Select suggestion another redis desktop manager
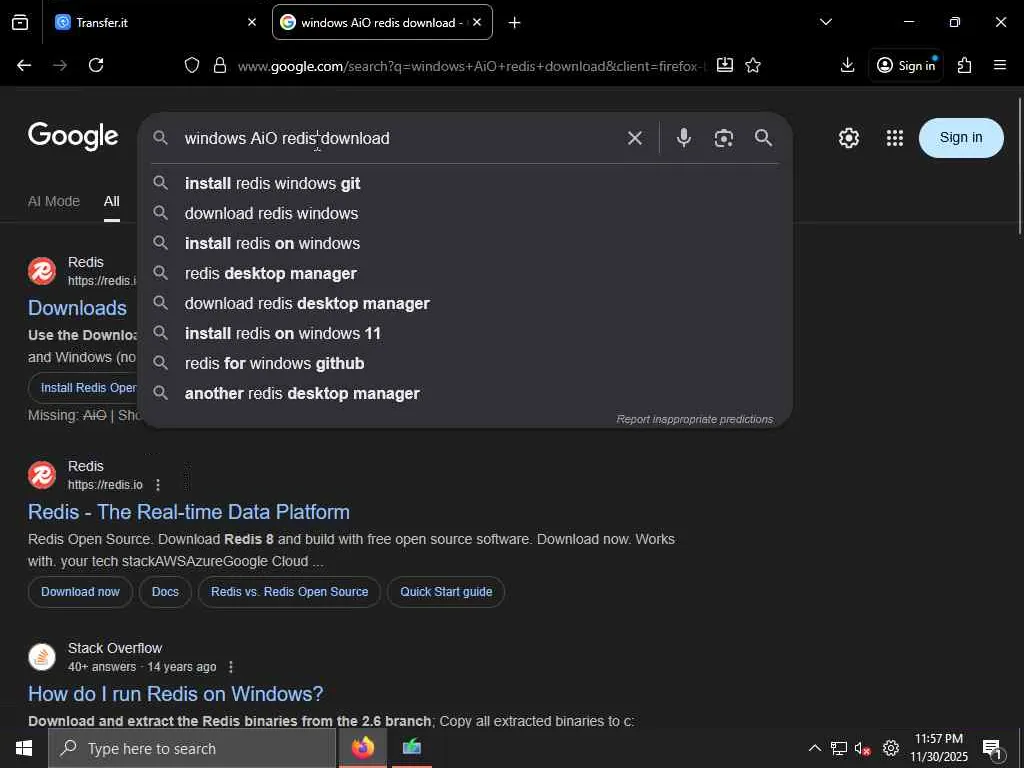The width and height of the screenshot is (1024, 768). pos(465,394)
